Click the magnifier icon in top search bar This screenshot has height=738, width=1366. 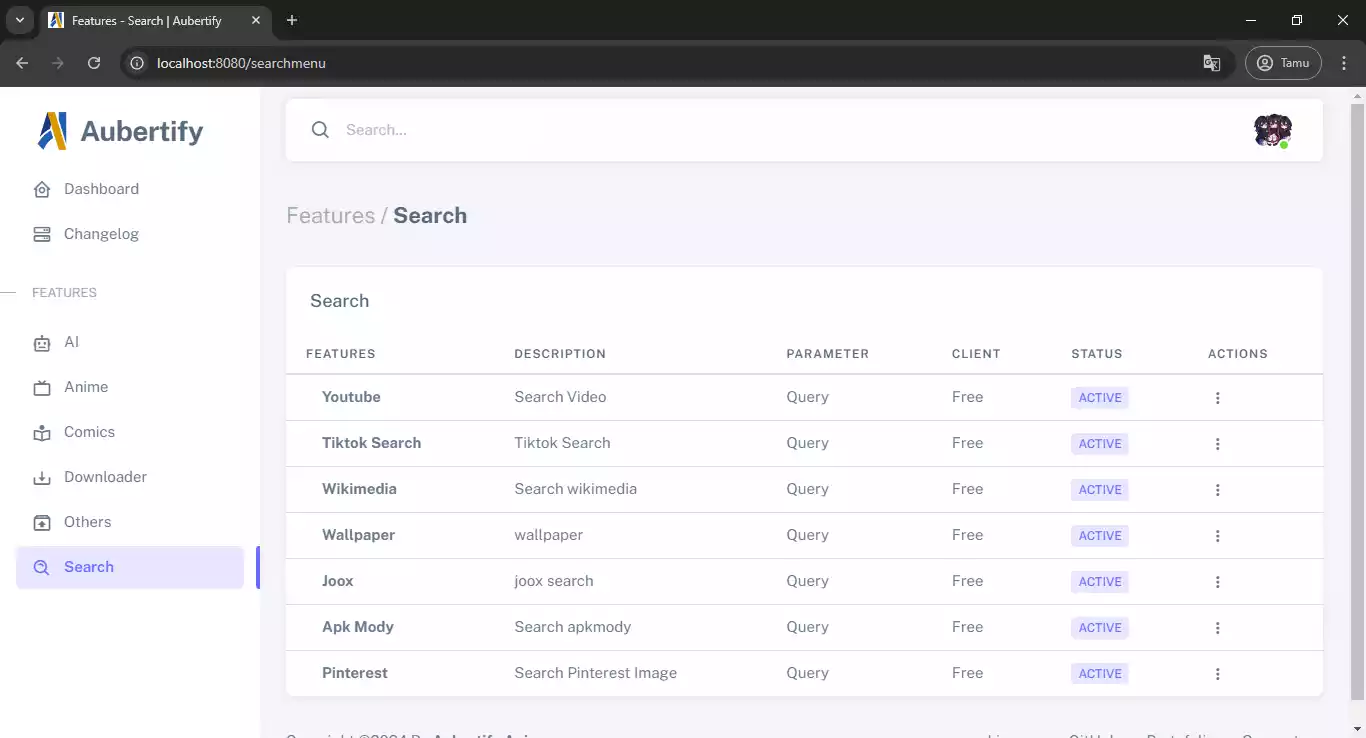tap(320, 130)
